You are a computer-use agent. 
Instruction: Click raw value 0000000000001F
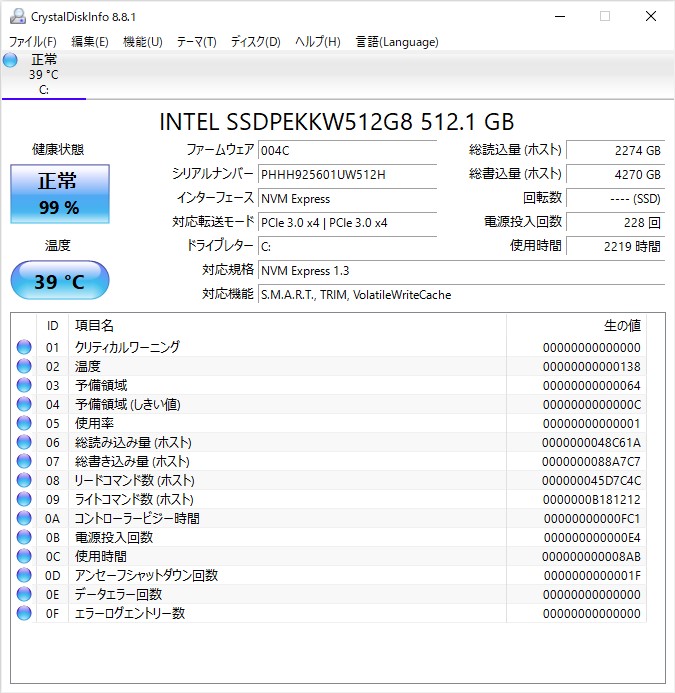[x=592, y=575]
